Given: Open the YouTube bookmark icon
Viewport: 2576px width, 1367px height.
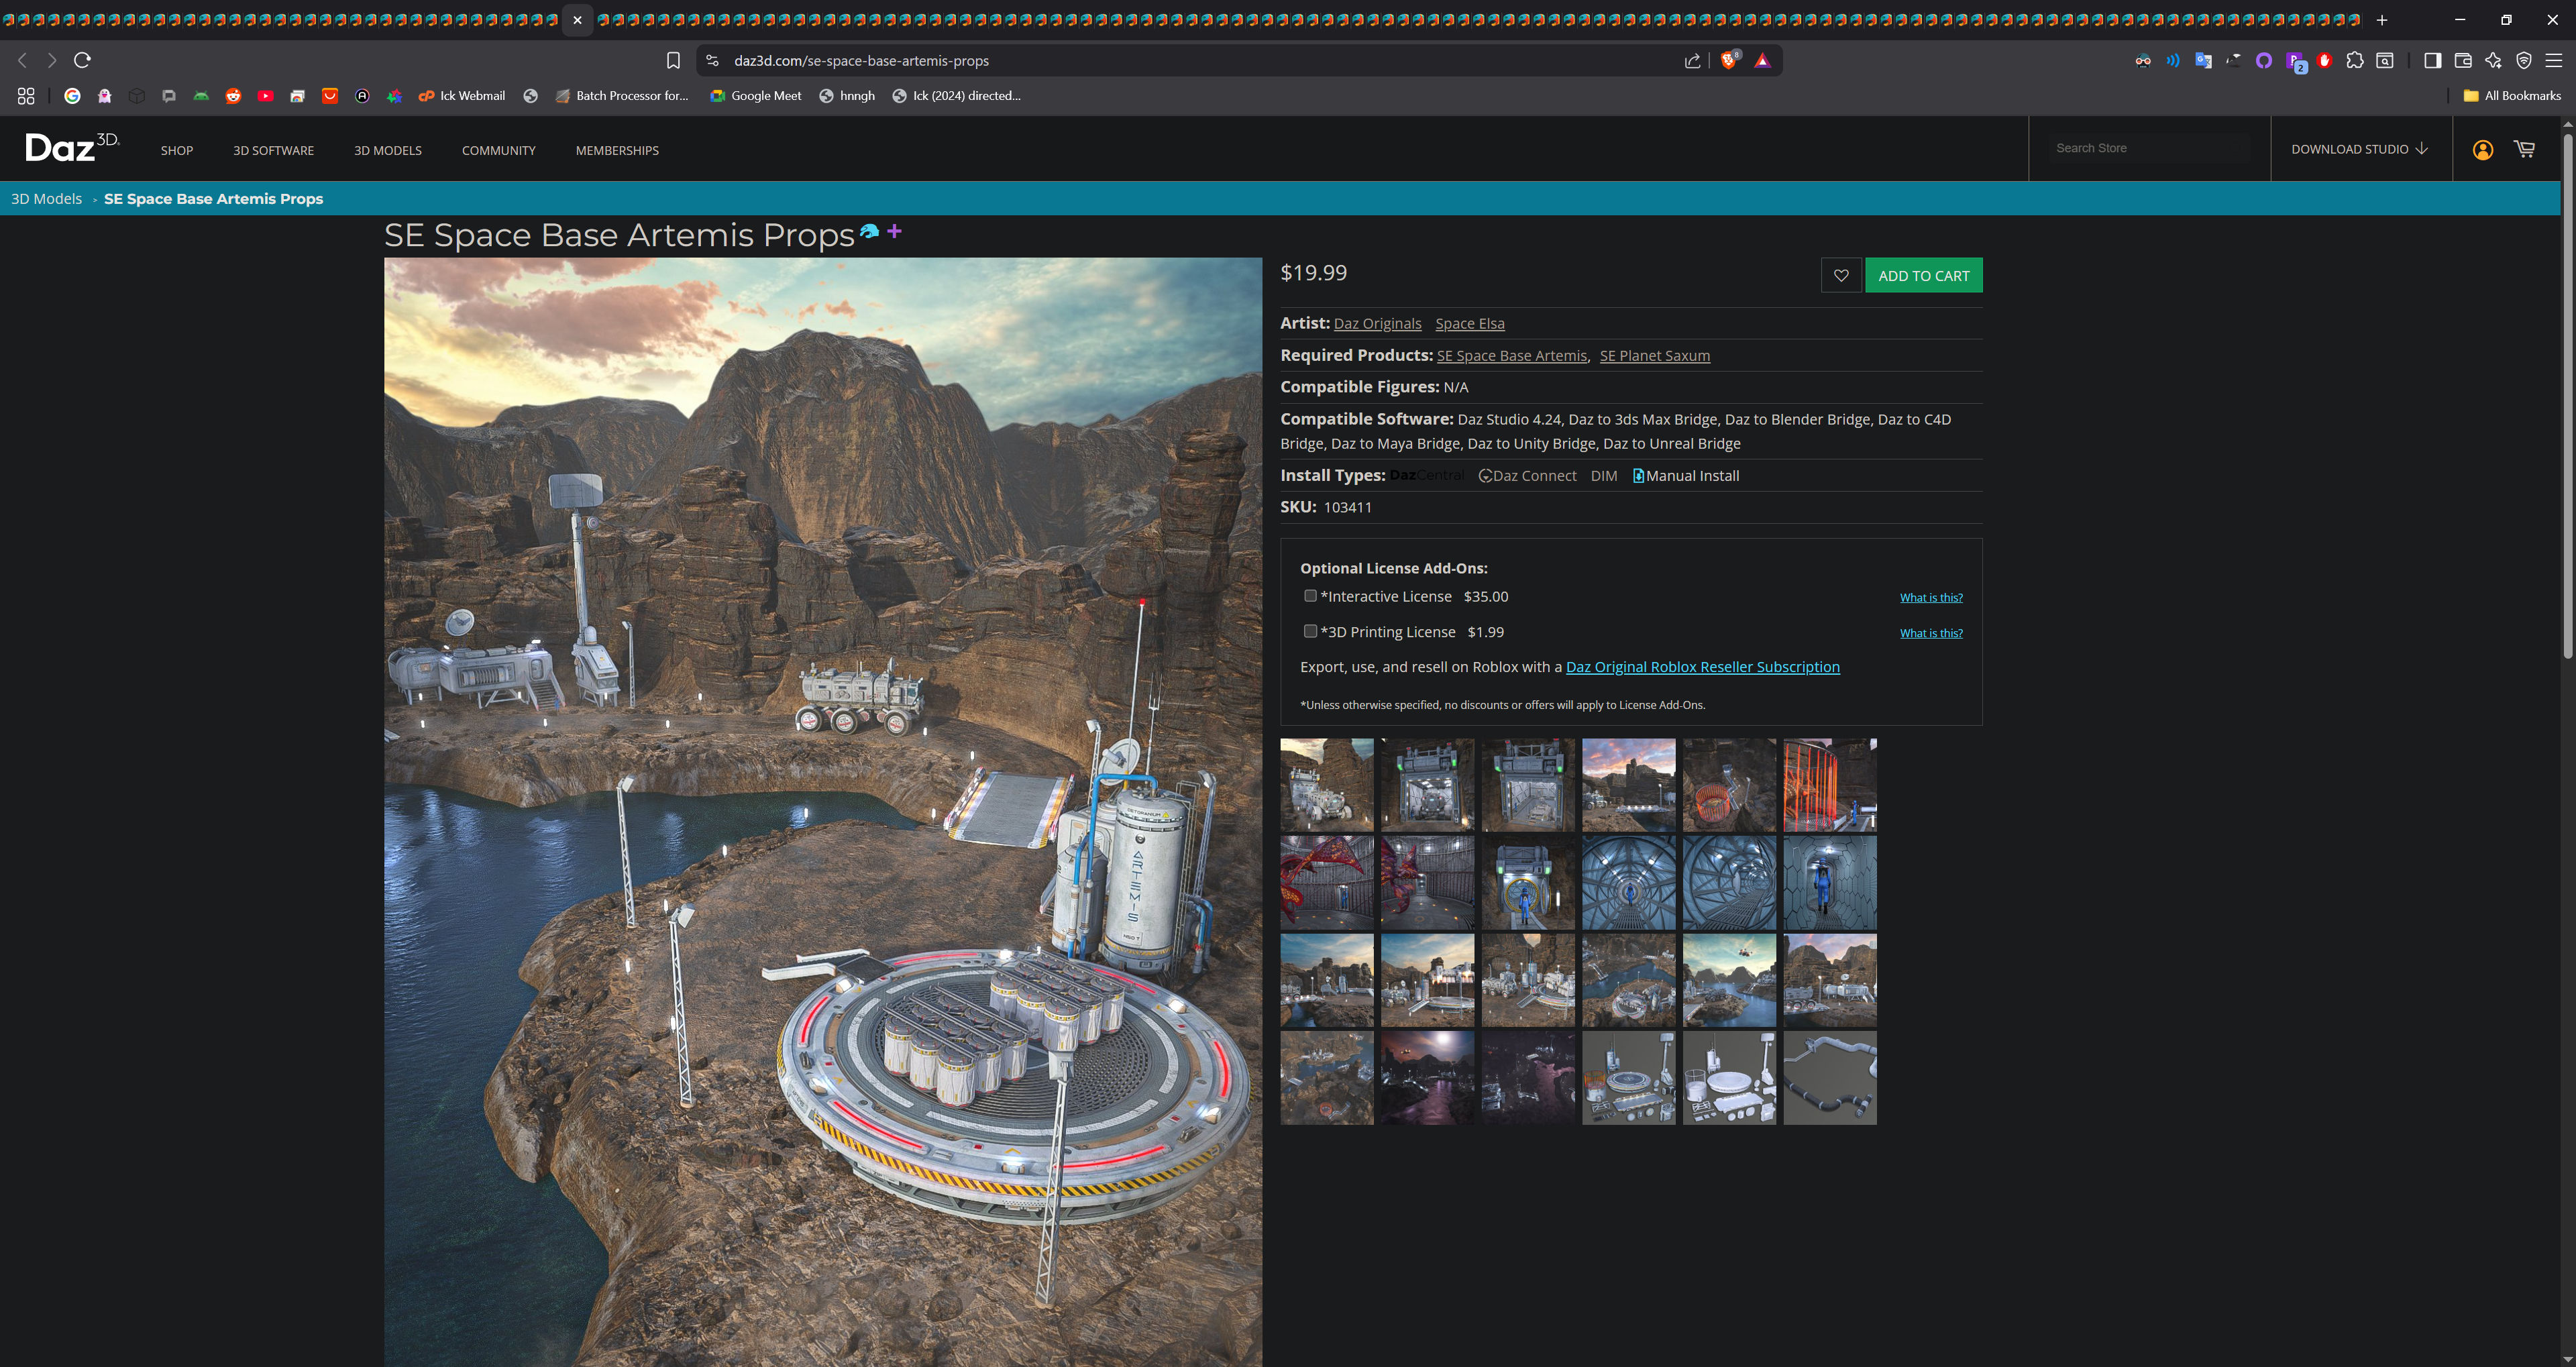Looking at the screenshot, I should click(265, 96).
